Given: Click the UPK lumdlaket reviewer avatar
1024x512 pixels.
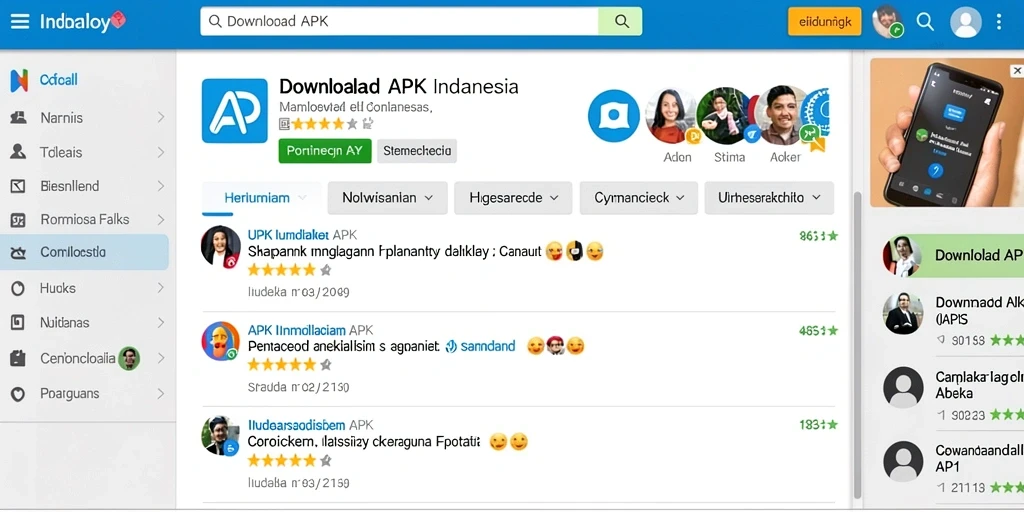Looking at the screenshot, I should [x=220, y=247].
